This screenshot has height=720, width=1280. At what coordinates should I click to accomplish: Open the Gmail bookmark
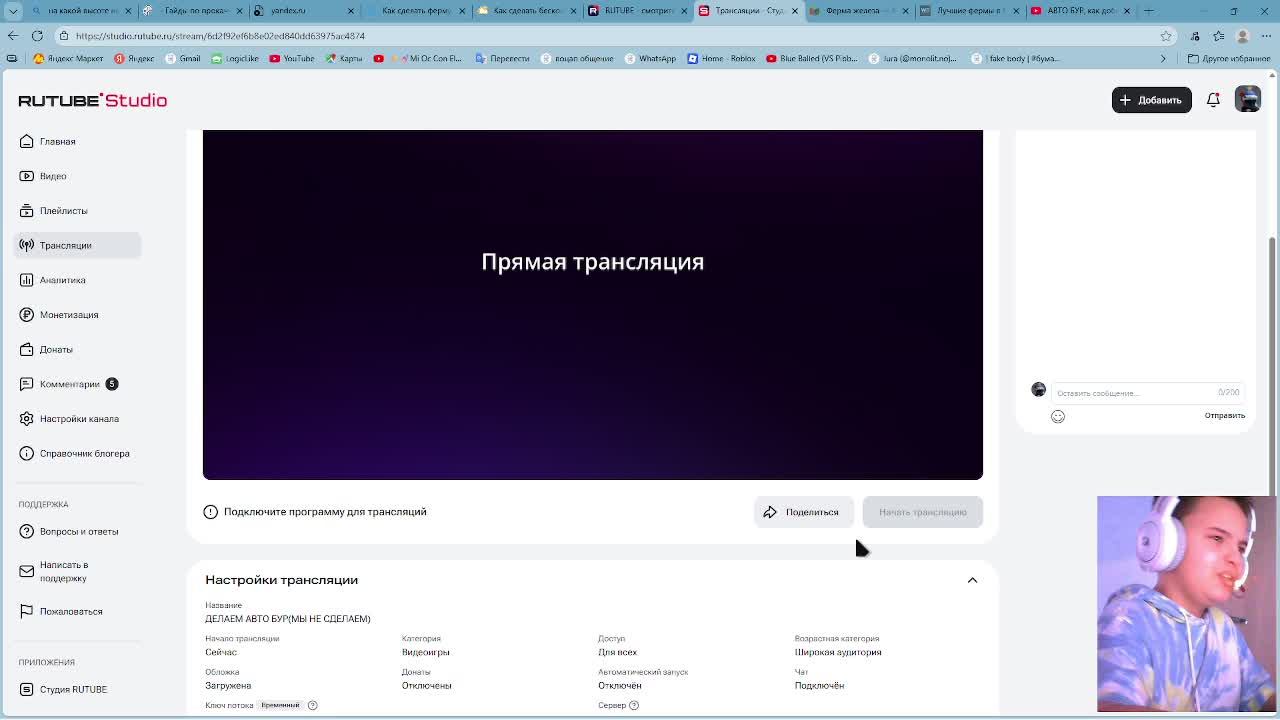coord(183,58)
